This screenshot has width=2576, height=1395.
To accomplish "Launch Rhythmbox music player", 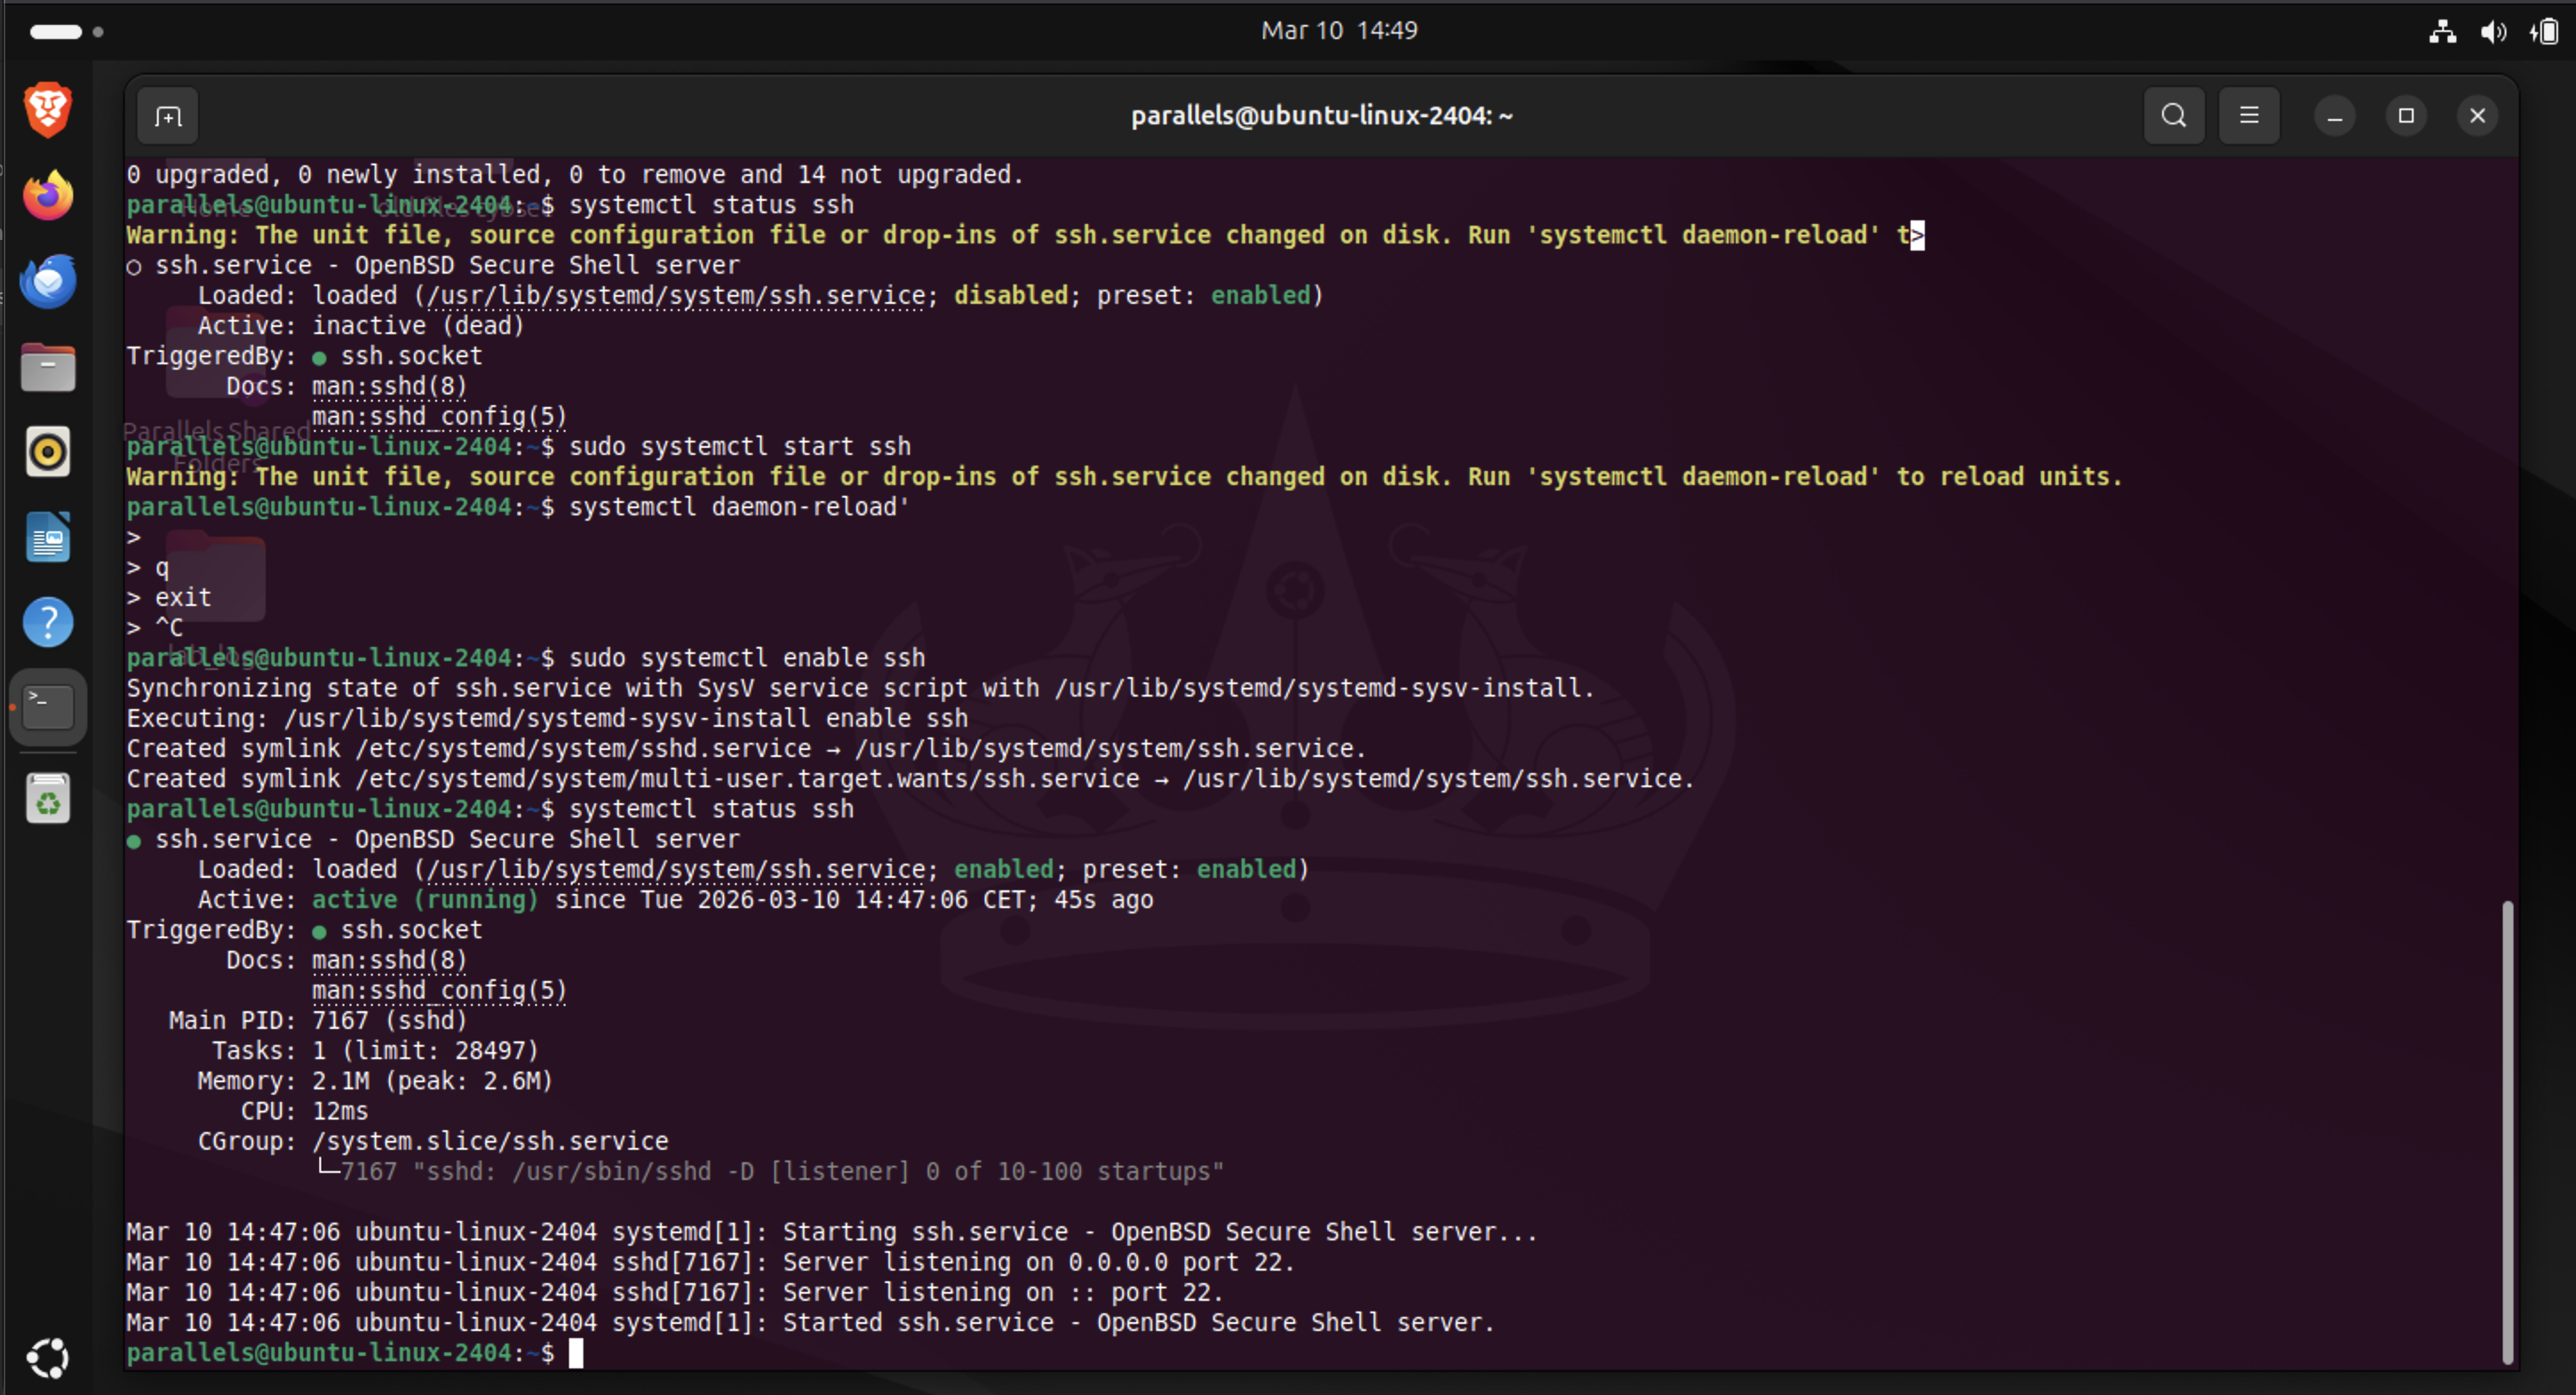I will [48, 452].
